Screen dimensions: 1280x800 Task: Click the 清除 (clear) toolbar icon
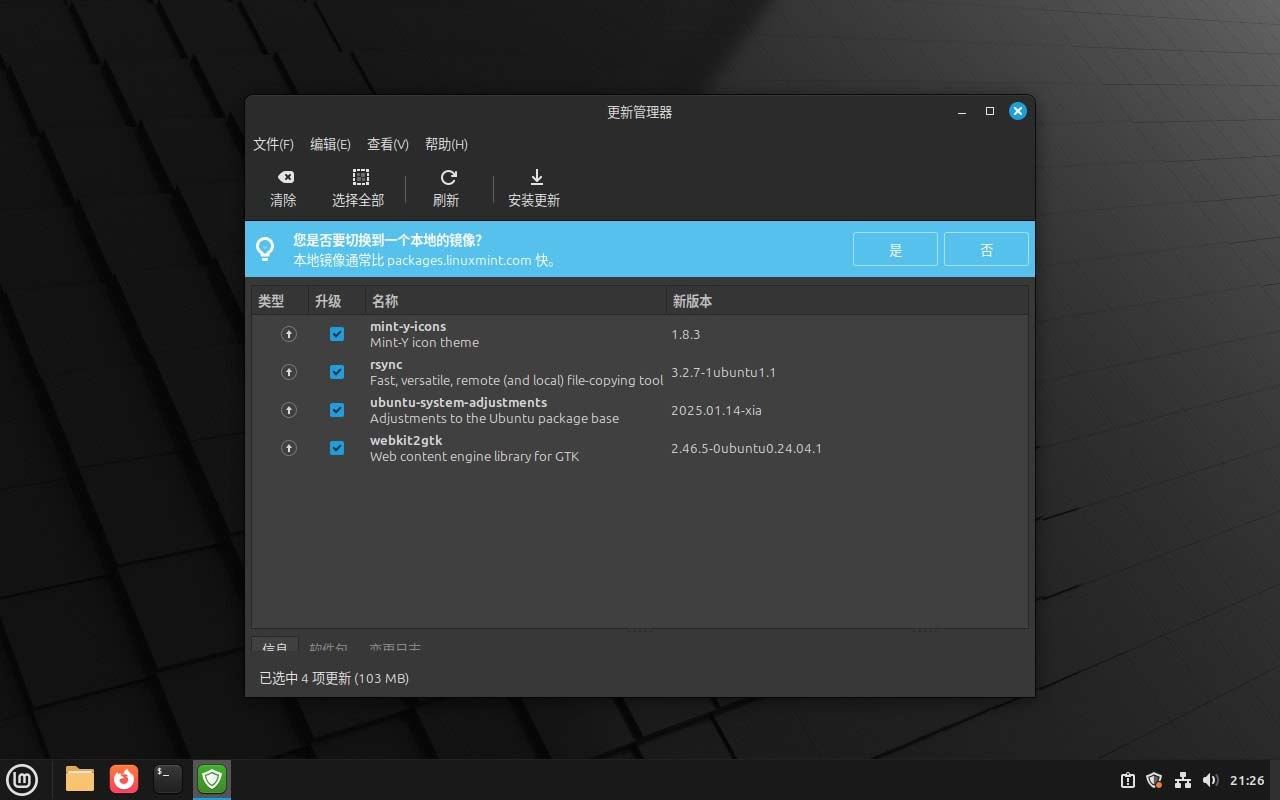(285, 177)
